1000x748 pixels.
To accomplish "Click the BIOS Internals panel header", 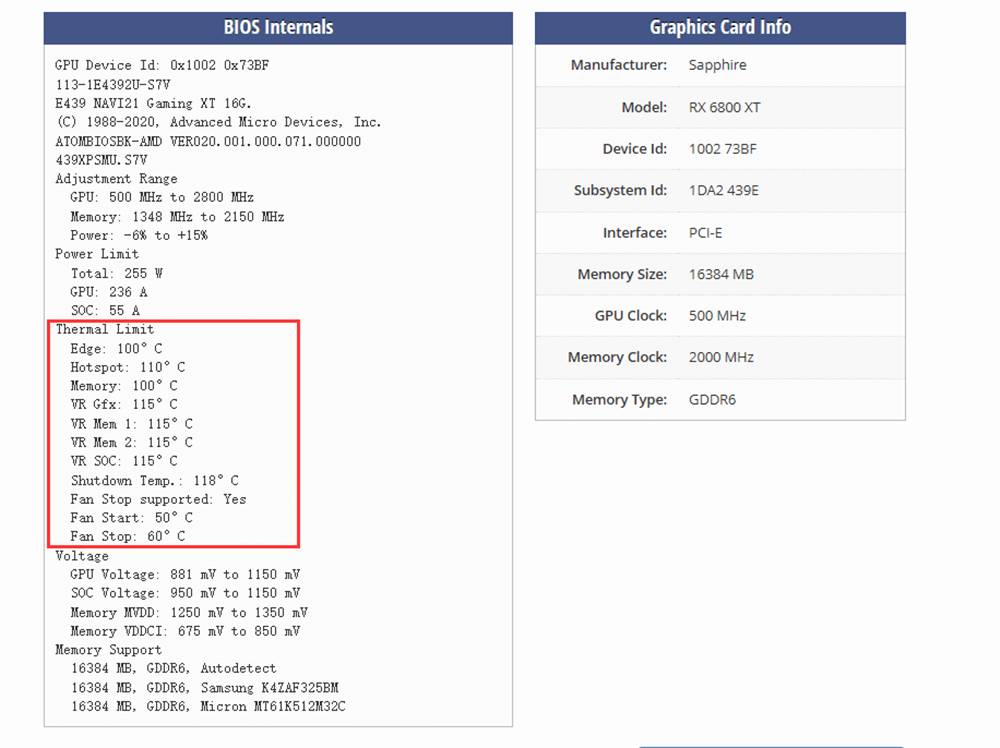I will [278, 28].
